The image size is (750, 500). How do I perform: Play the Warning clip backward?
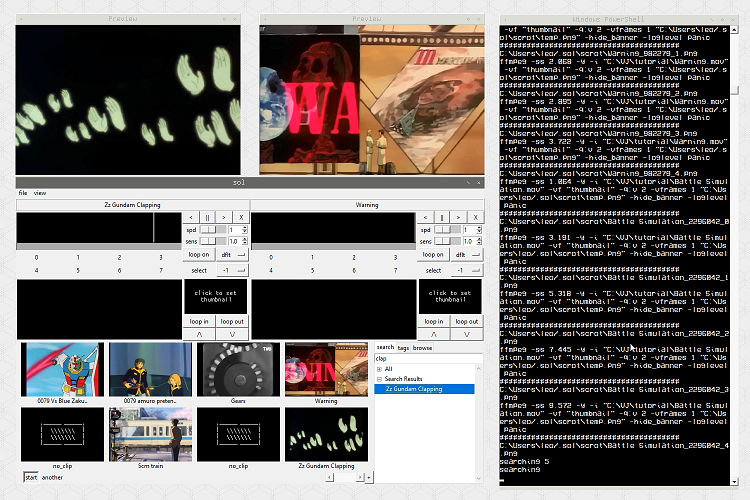point(425,217)
